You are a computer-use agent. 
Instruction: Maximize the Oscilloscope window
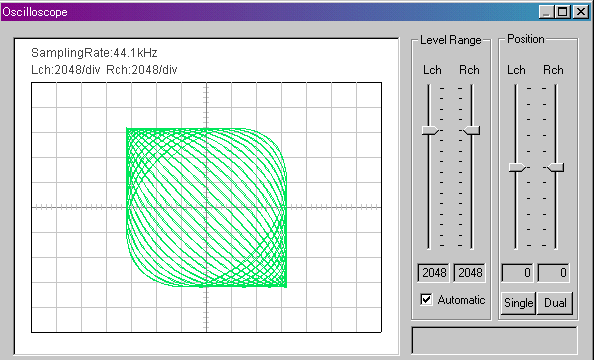(563, 12)
